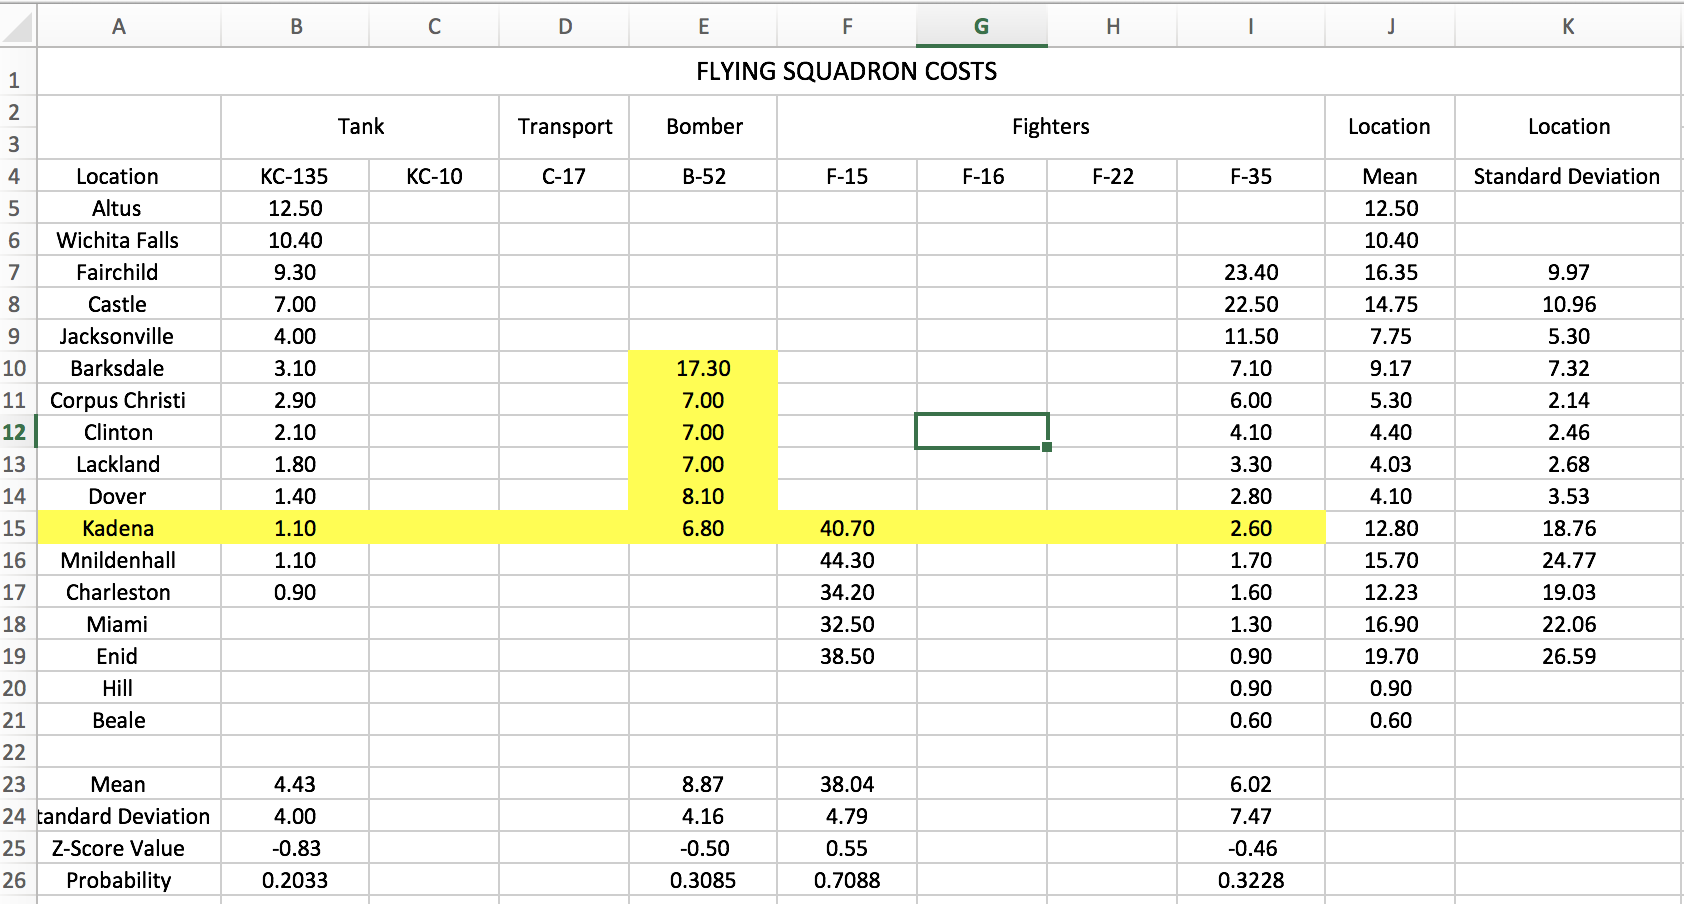Screen dimensions: 1684x904
Task: Select the Bomber header cell
Action: click(x=704, y=127)
